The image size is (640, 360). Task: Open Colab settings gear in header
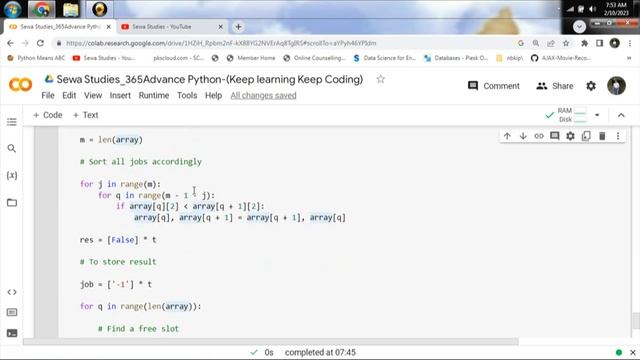591,86
